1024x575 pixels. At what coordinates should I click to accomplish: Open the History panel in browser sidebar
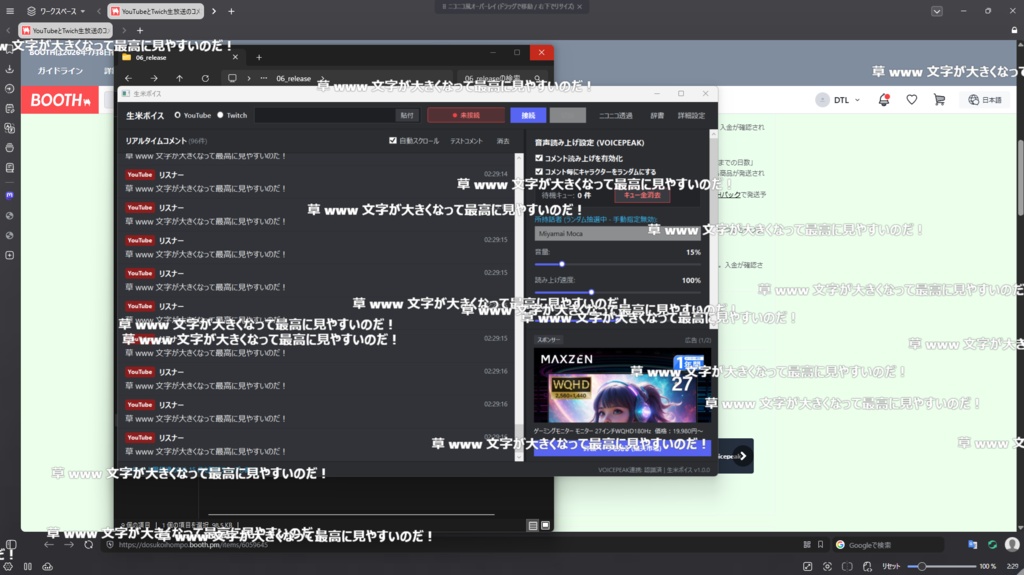coord(10,89)
